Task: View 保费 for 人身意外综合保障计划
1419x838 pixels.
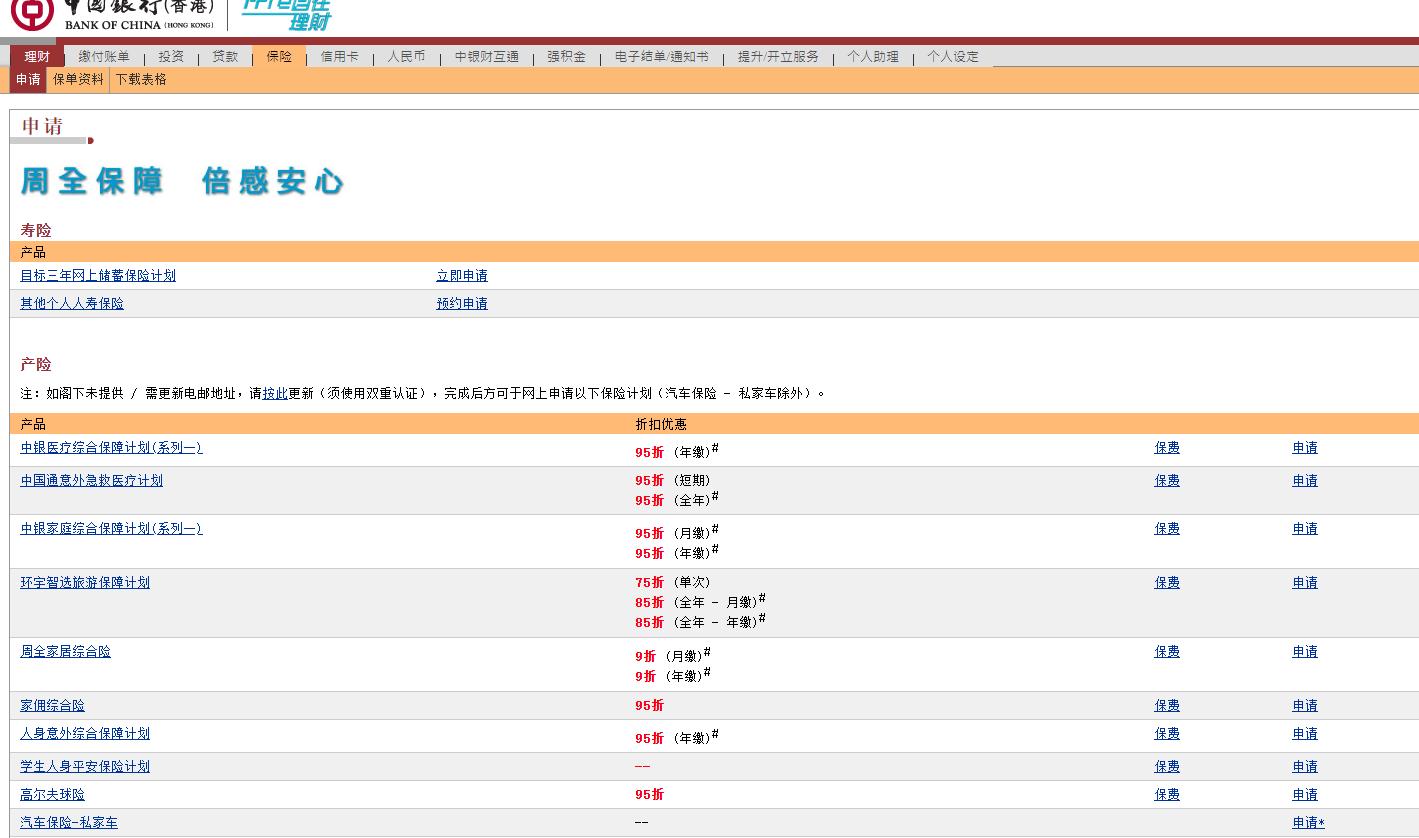Action: pos(1167,734)
